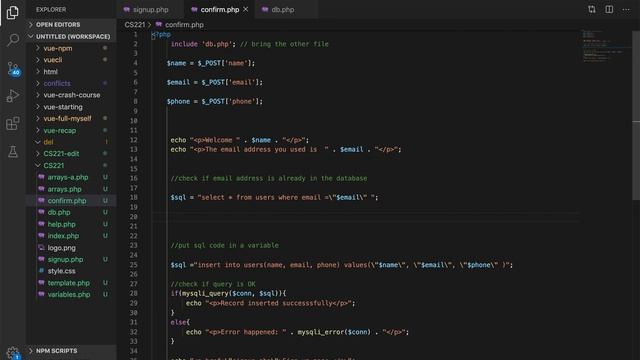Open the Explorer view in activity bar
Image resolution: width=640 pixels, height=360 pixels.
click(13, 13)
